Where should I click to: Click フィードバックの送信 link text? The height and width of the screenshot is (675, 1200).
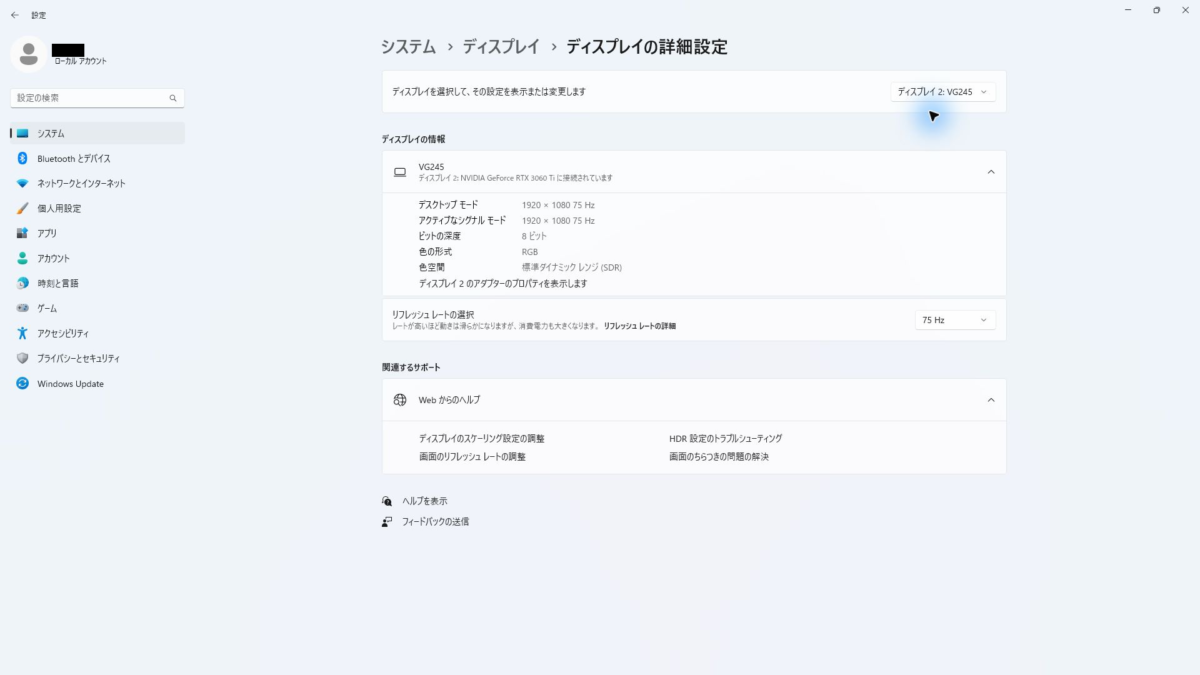(436, 521)
